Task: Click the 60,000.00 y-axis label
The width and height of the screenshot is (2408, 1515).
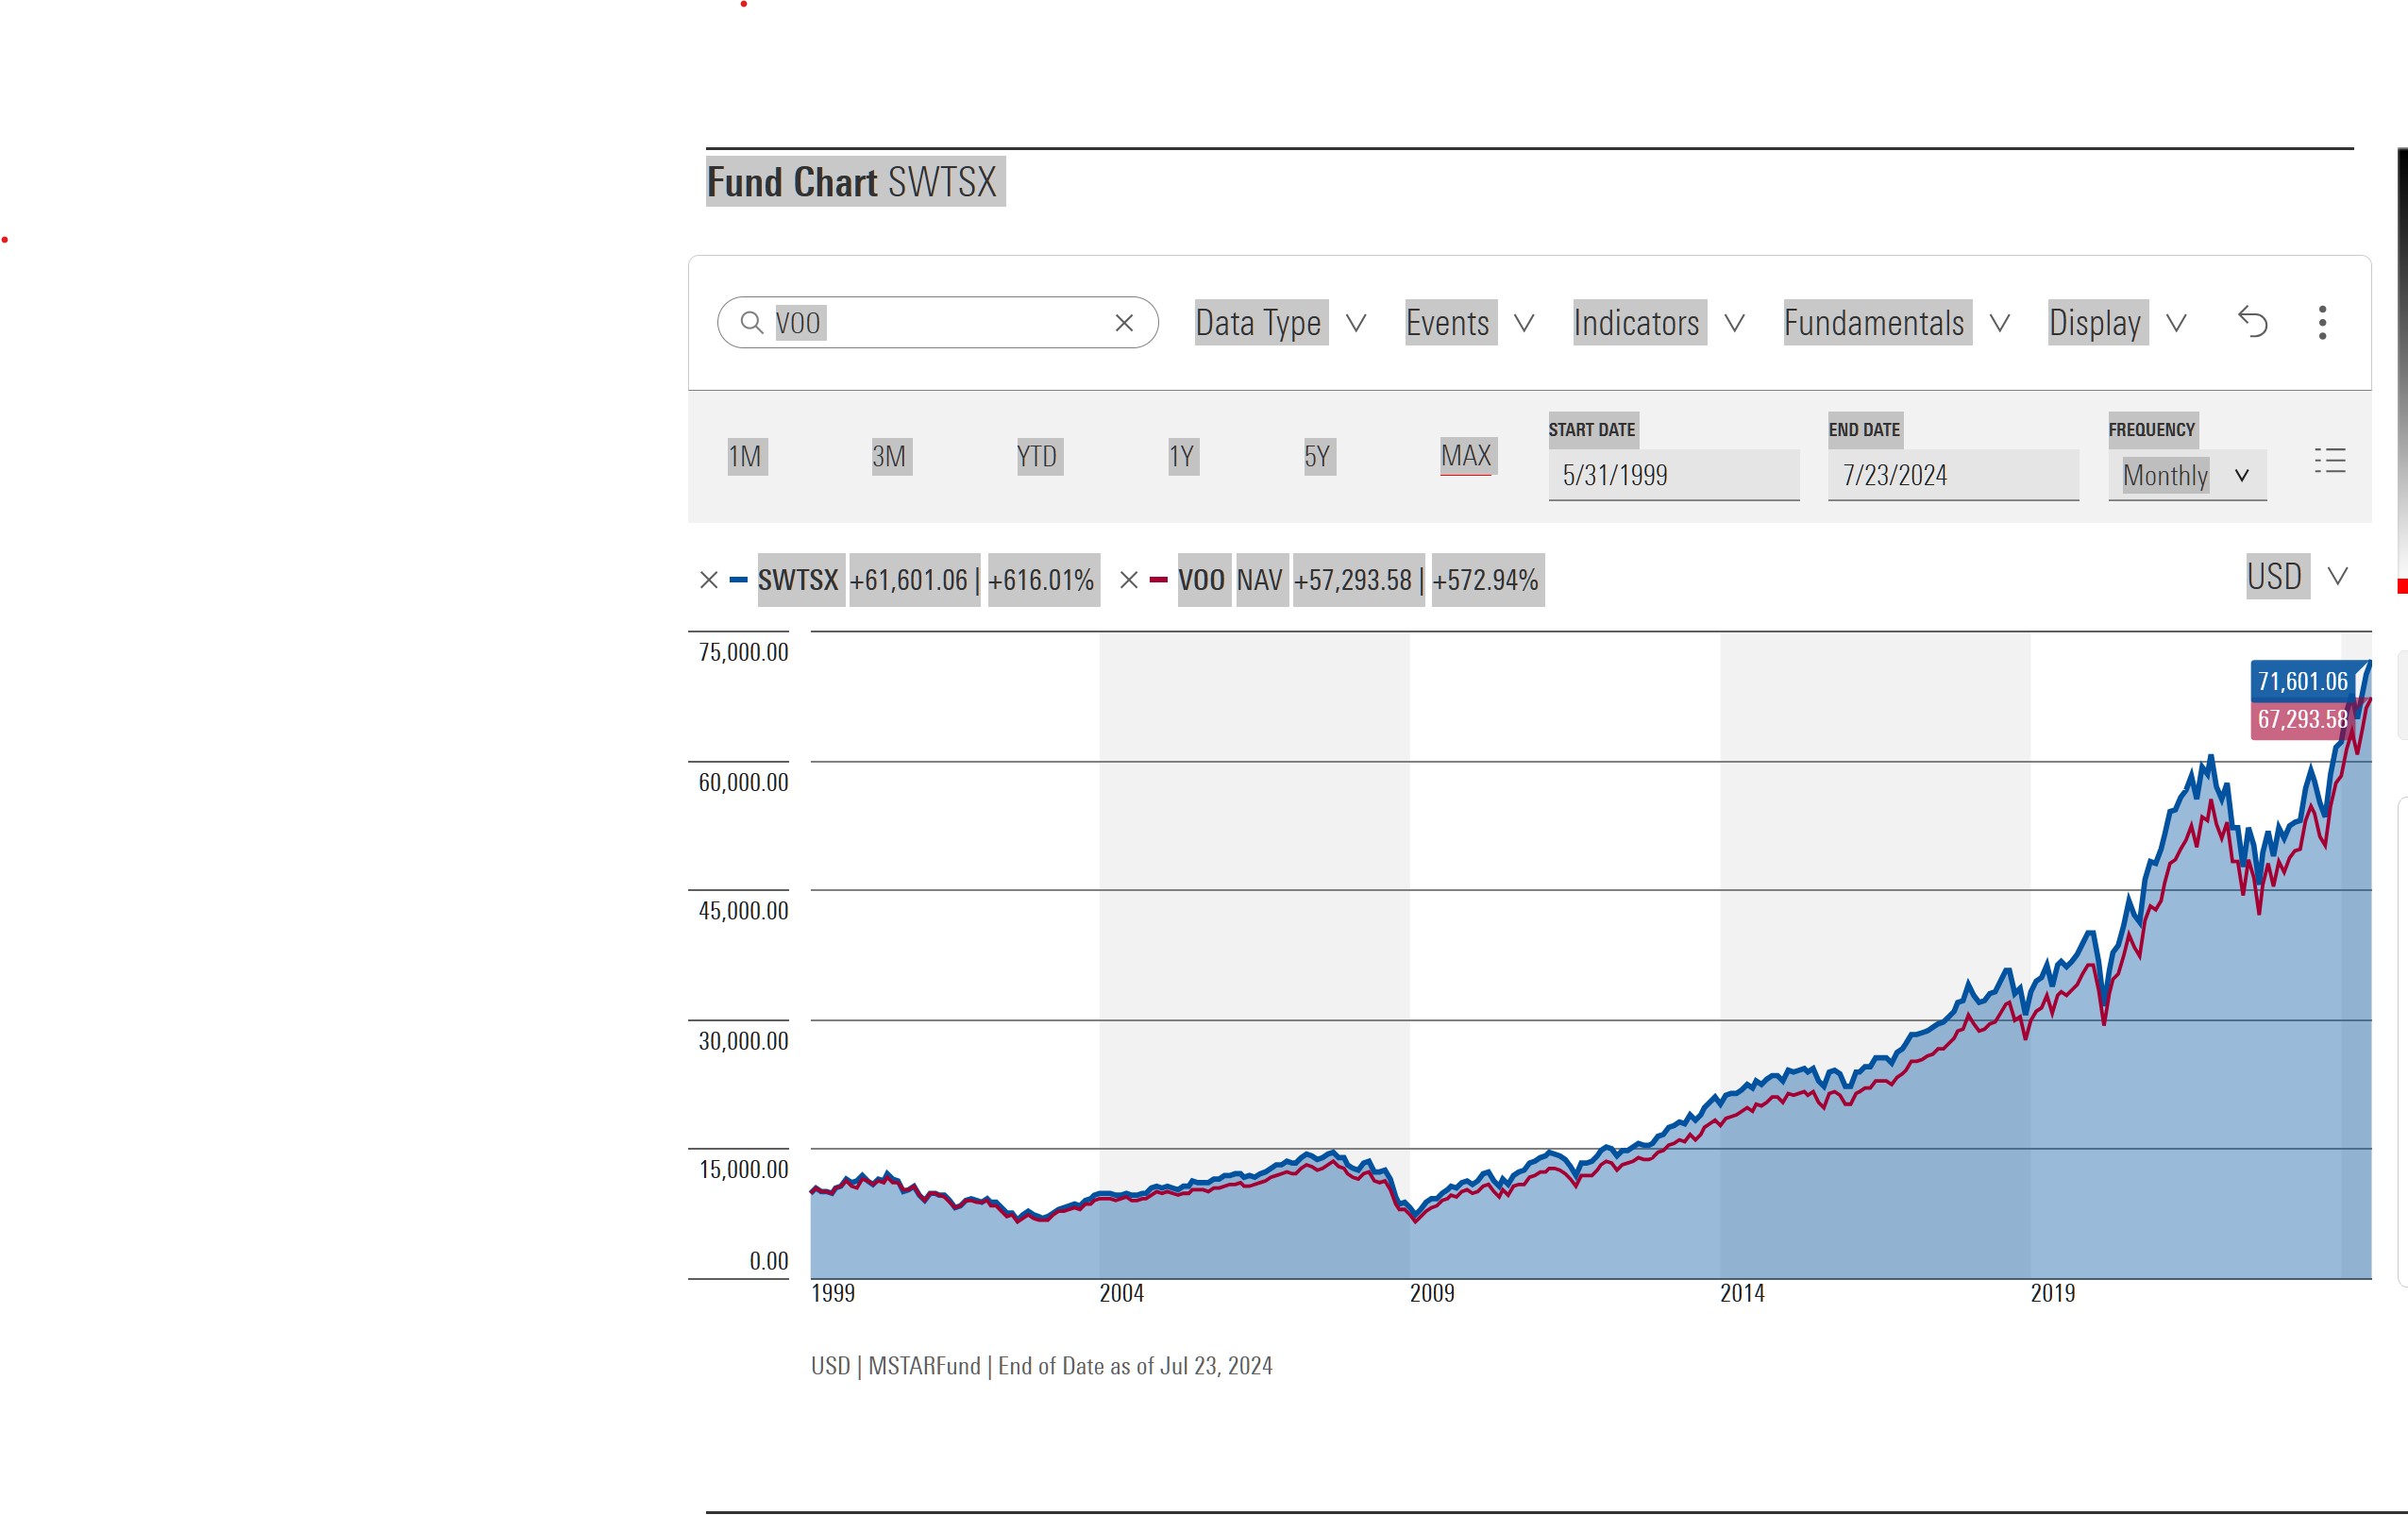Action: [x=743, y=782]
